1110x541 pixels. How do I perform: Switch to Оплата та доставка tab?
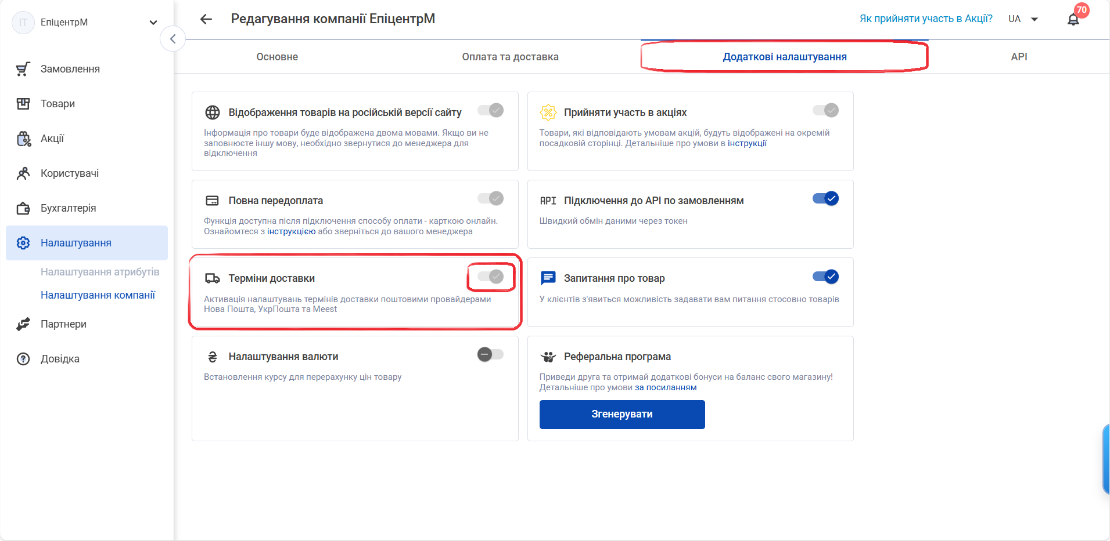click(510, 57)
